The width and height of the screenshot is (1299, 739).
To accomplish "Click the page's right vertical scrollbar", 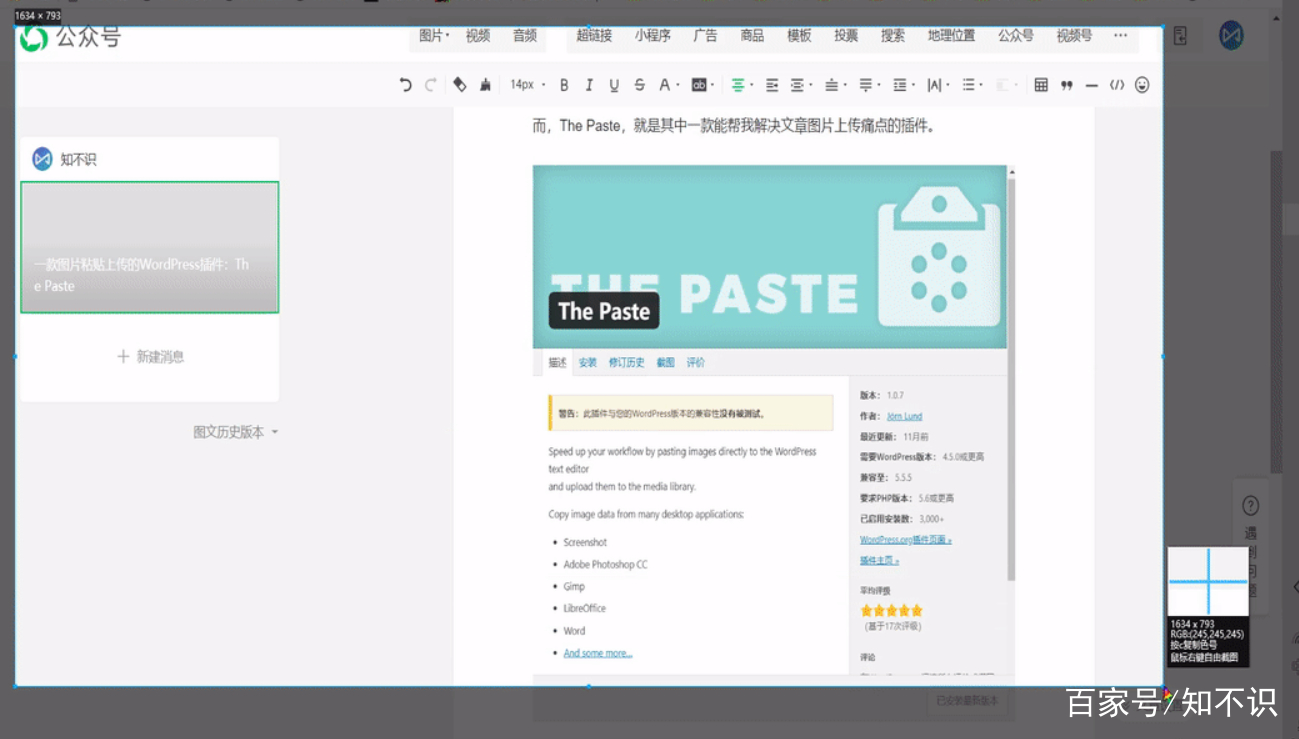I will click(x=1276, y=312).
